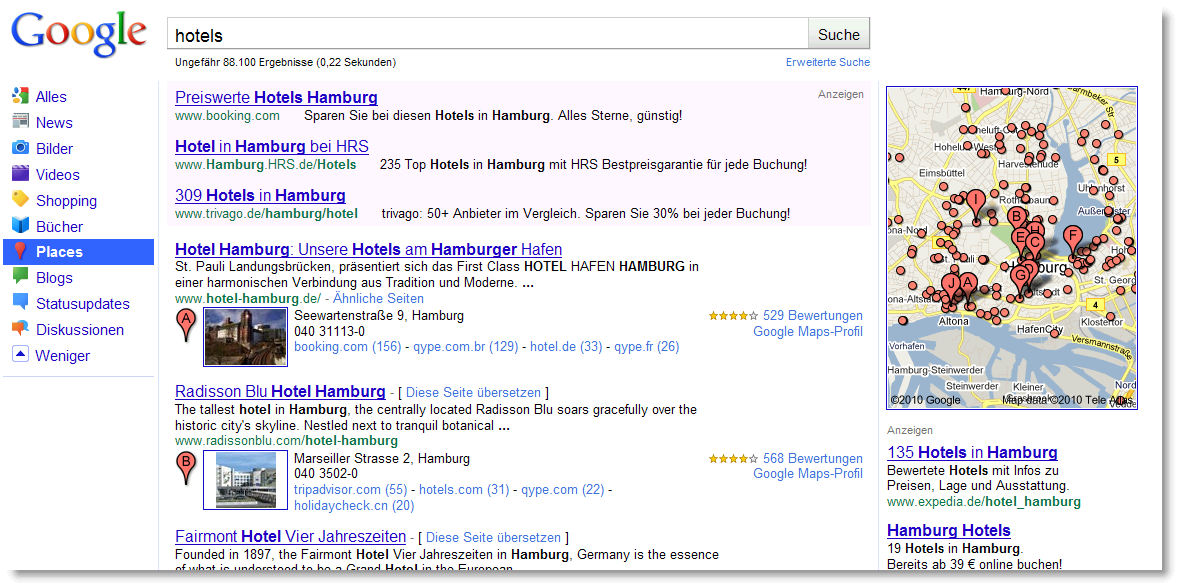Screen dimensions: 1178x586
Task: Click the Google logo
Action: point(79,34)
